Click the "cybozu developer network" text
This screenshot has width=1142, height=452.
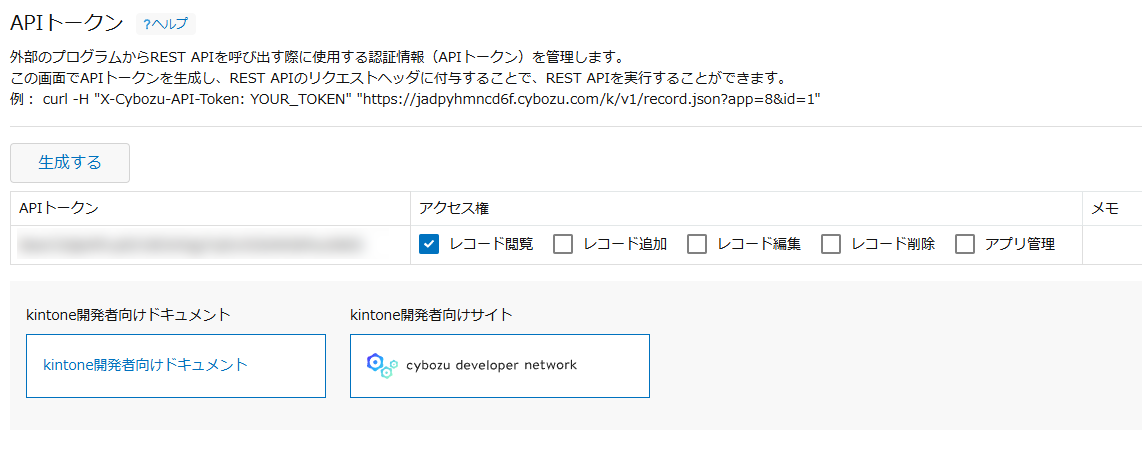[x=491, y=365]
